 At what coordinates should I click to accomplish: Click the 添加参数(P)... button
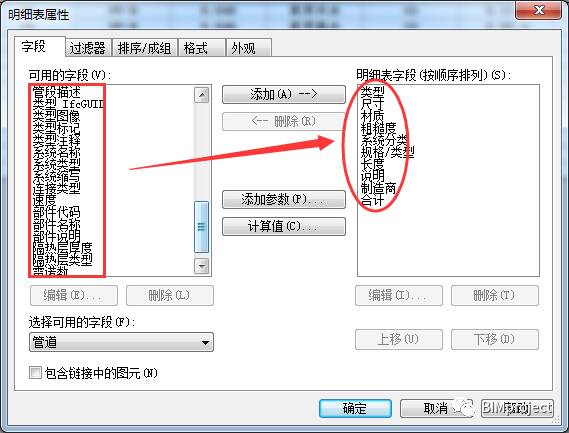pos(284,199)
